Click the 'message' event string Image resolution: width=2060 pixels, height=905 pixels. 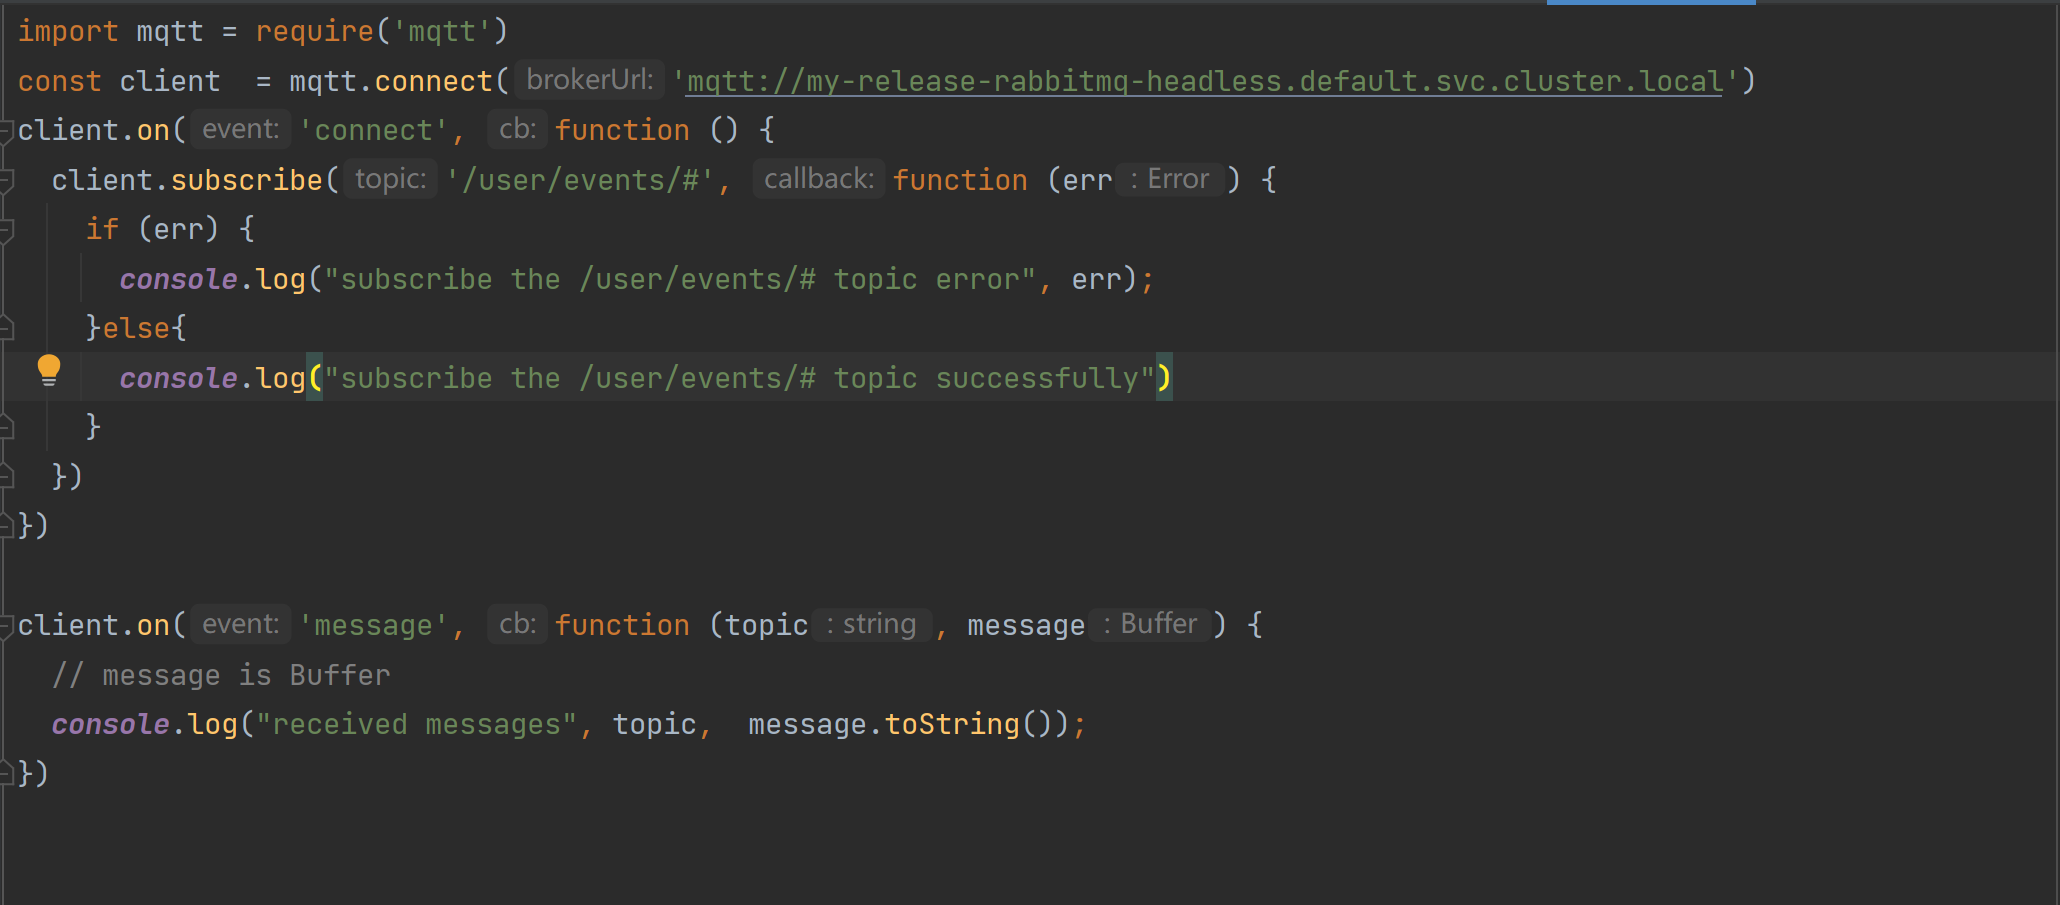pyautogui.click(x=374, y=626)
